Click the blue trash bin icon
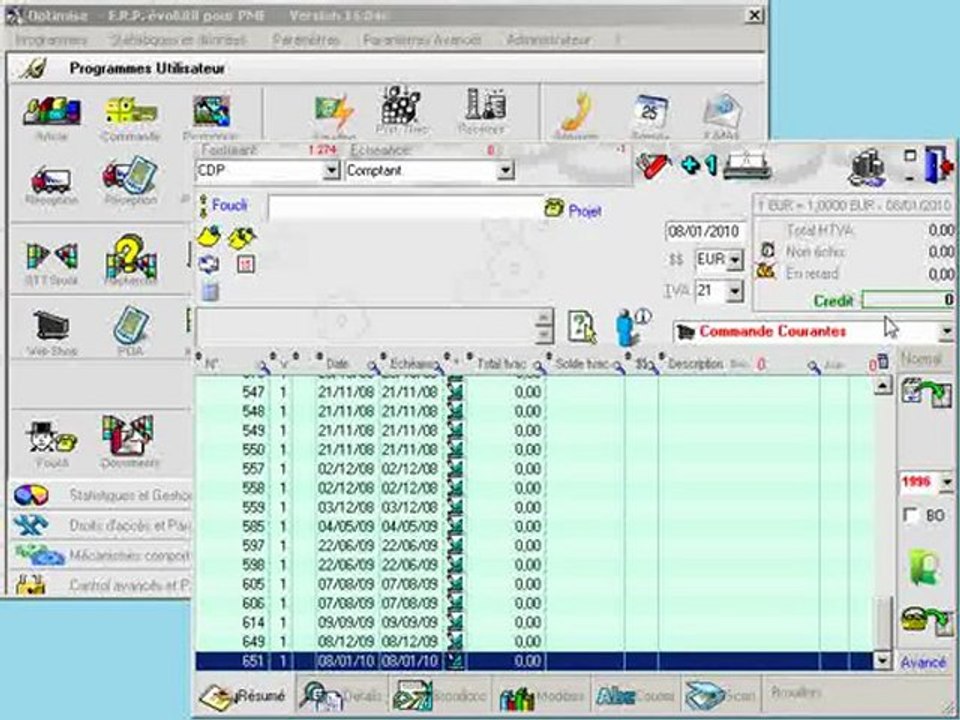 (x=210, y=292)
